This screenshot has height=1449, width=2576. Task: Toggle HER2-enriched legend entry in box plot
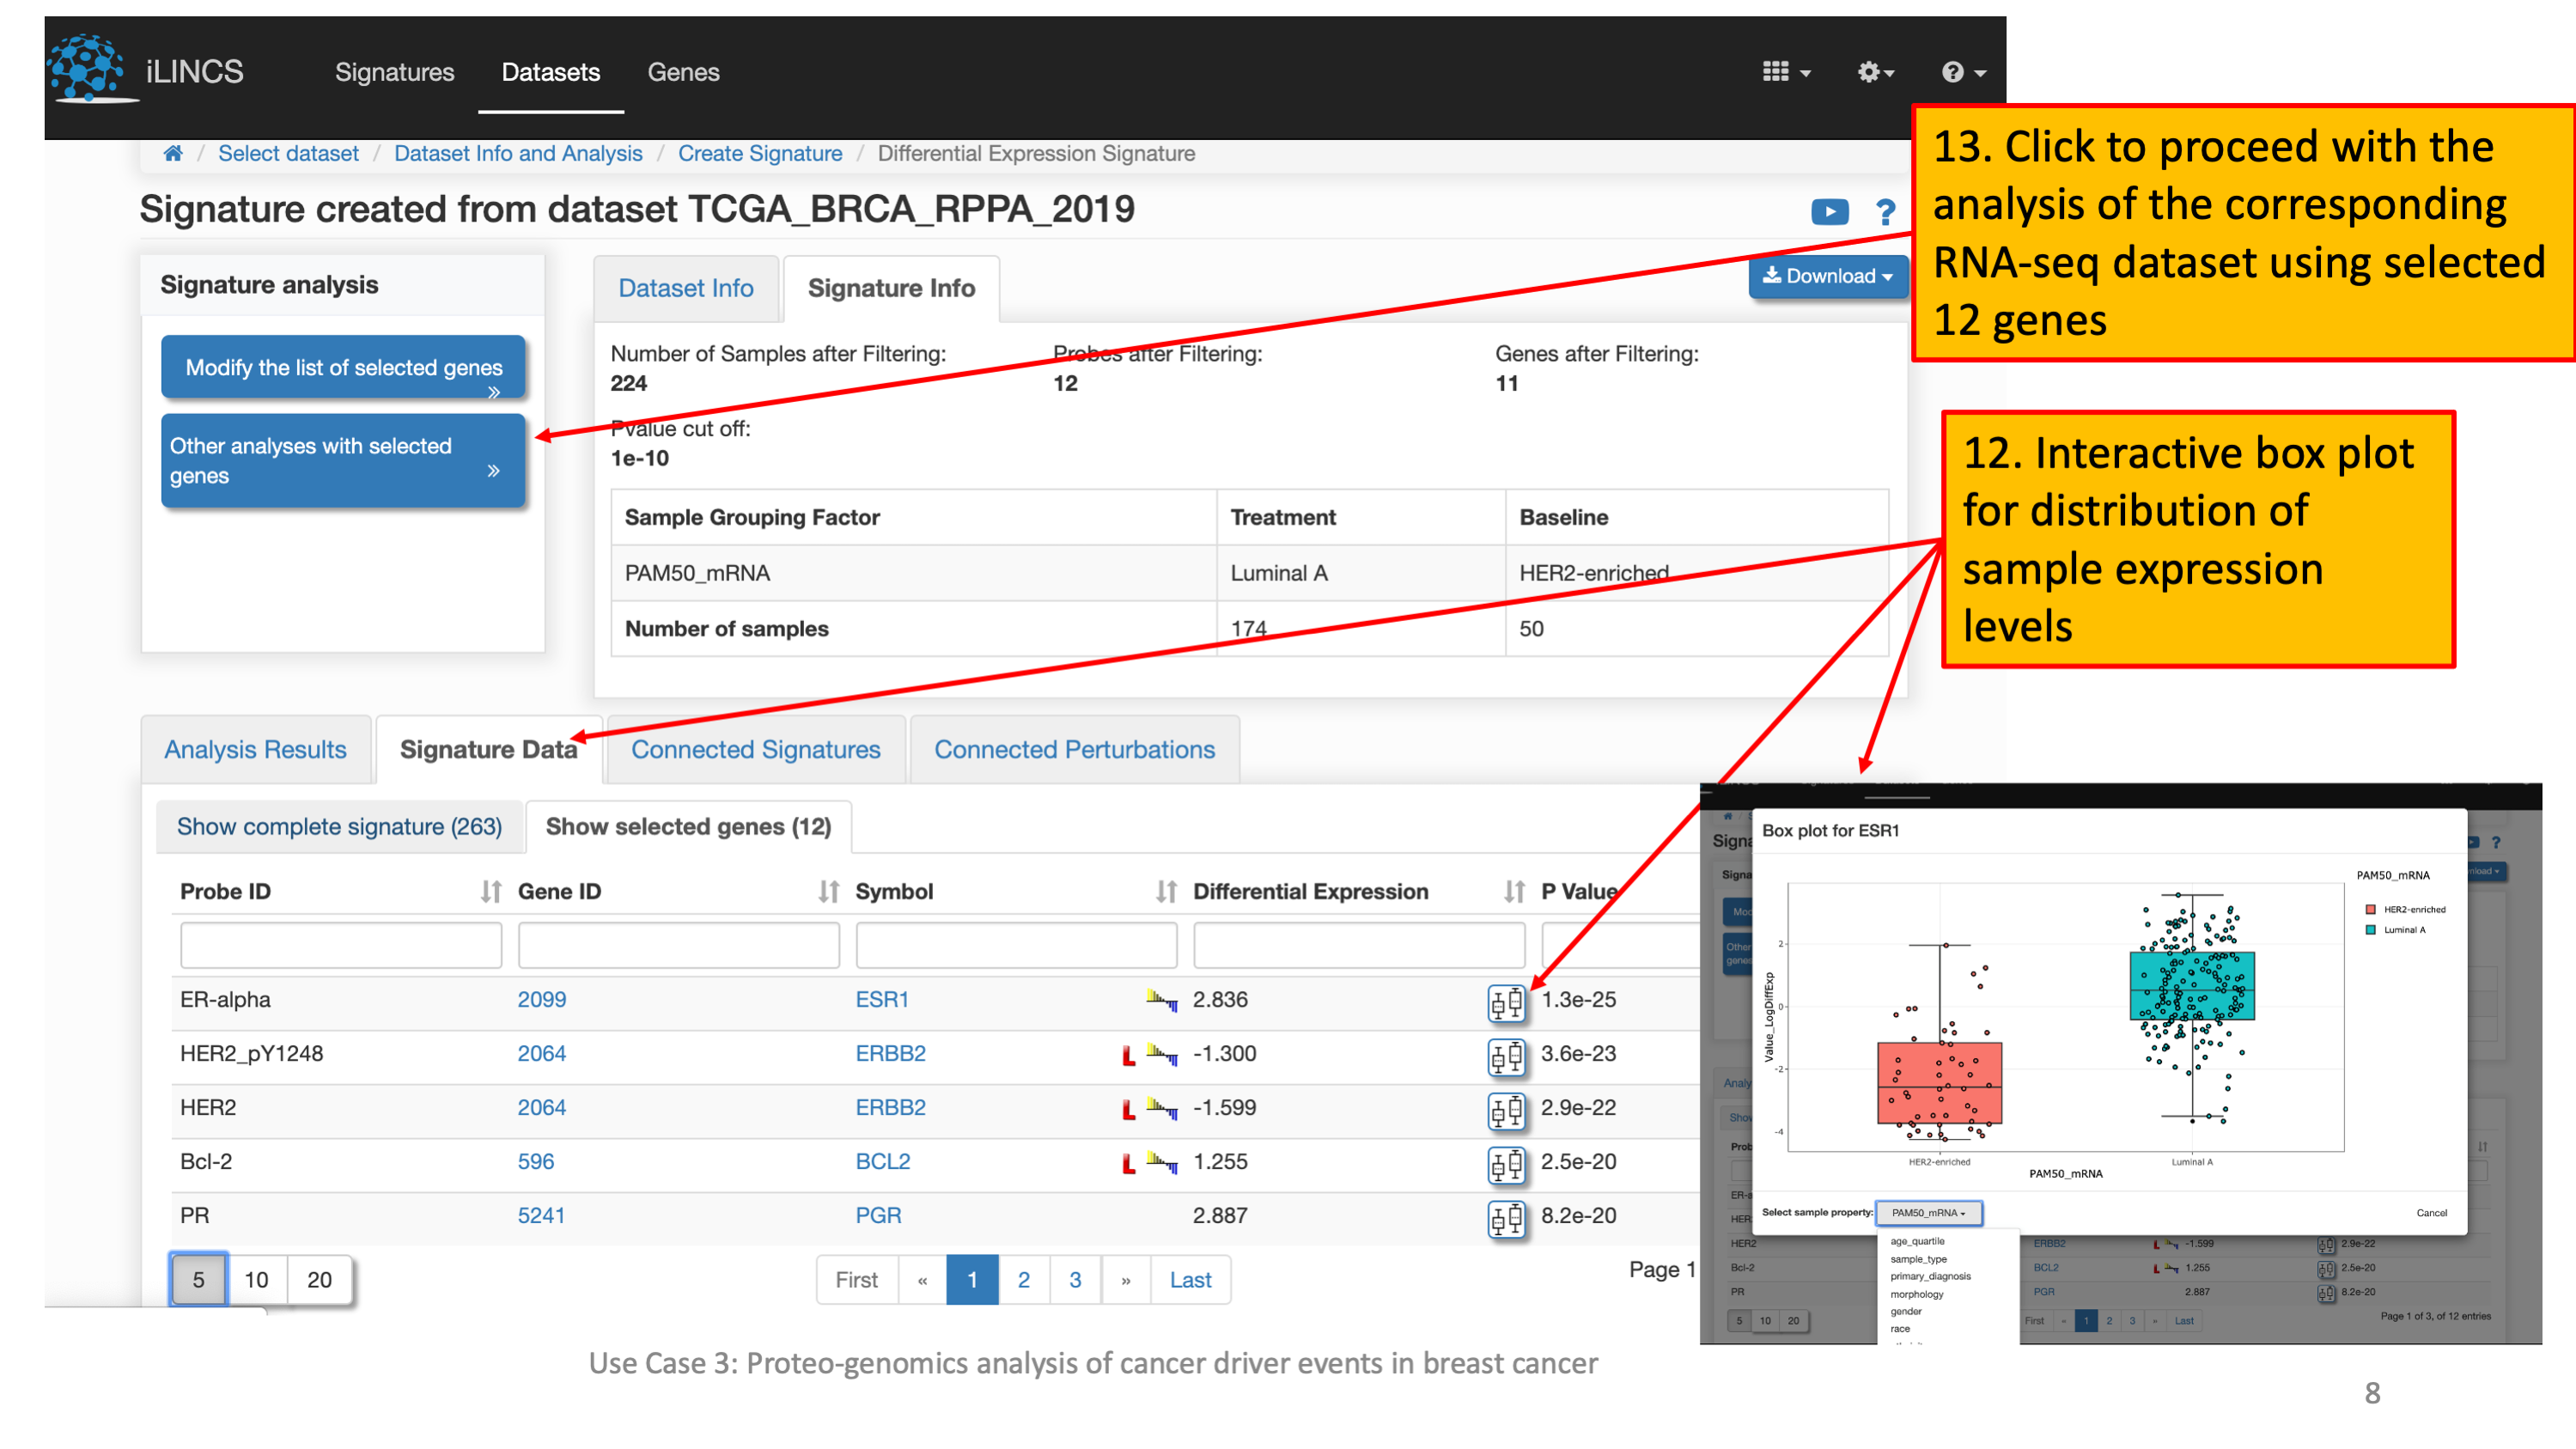(2404, 909)
